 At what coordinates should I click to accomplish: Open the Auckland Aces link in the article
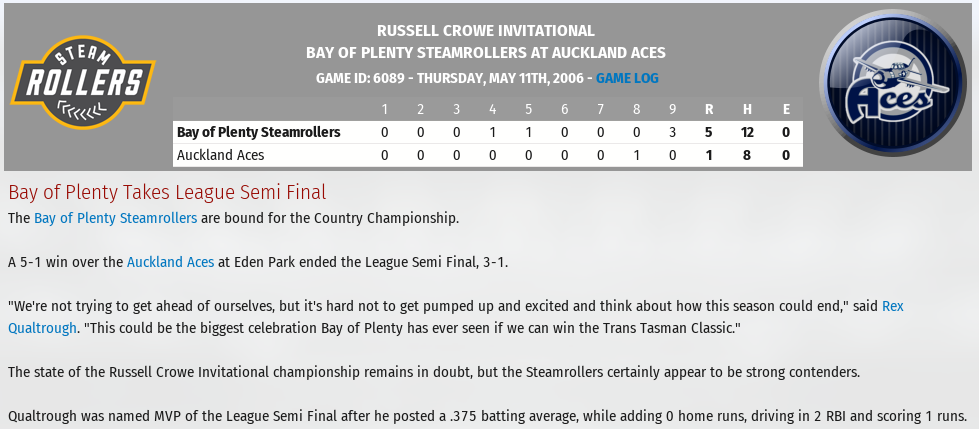(170, 262)
